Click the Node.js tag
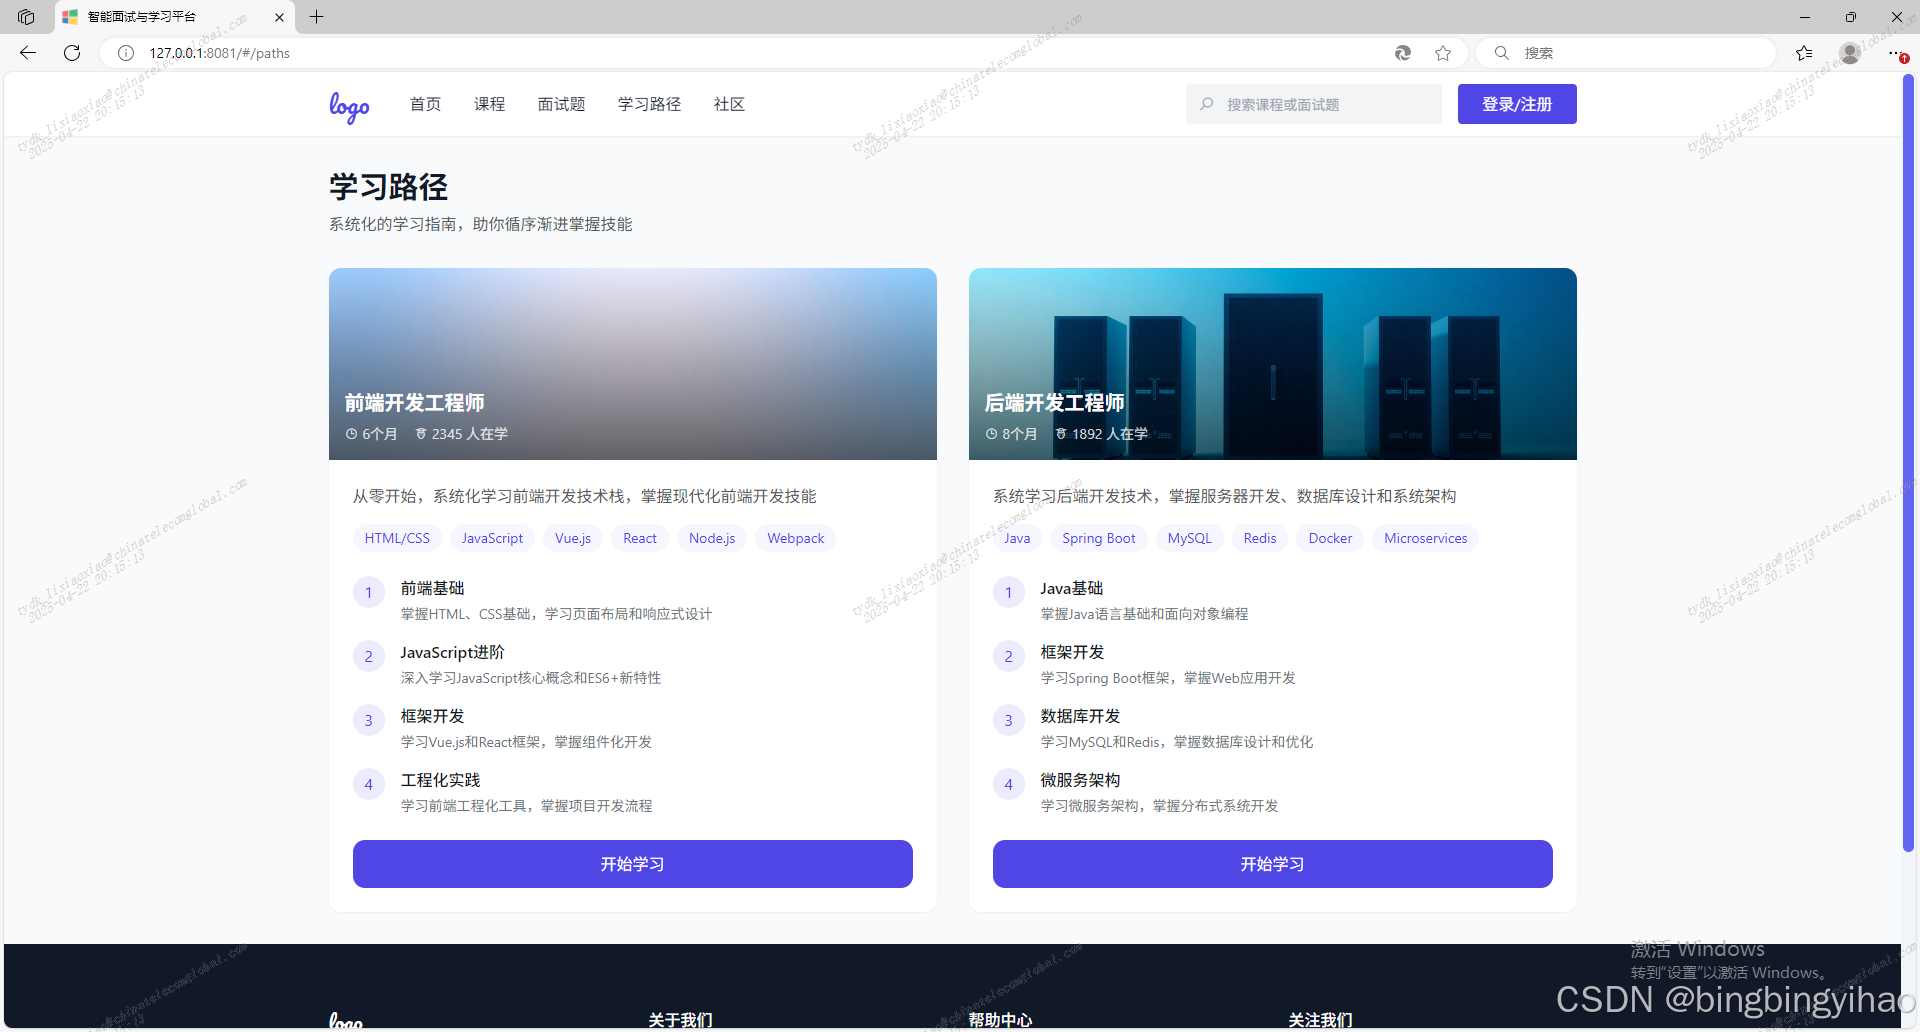Image resolution: width=1920 pixels, height=1032 pixels. (x=712, y=538)
